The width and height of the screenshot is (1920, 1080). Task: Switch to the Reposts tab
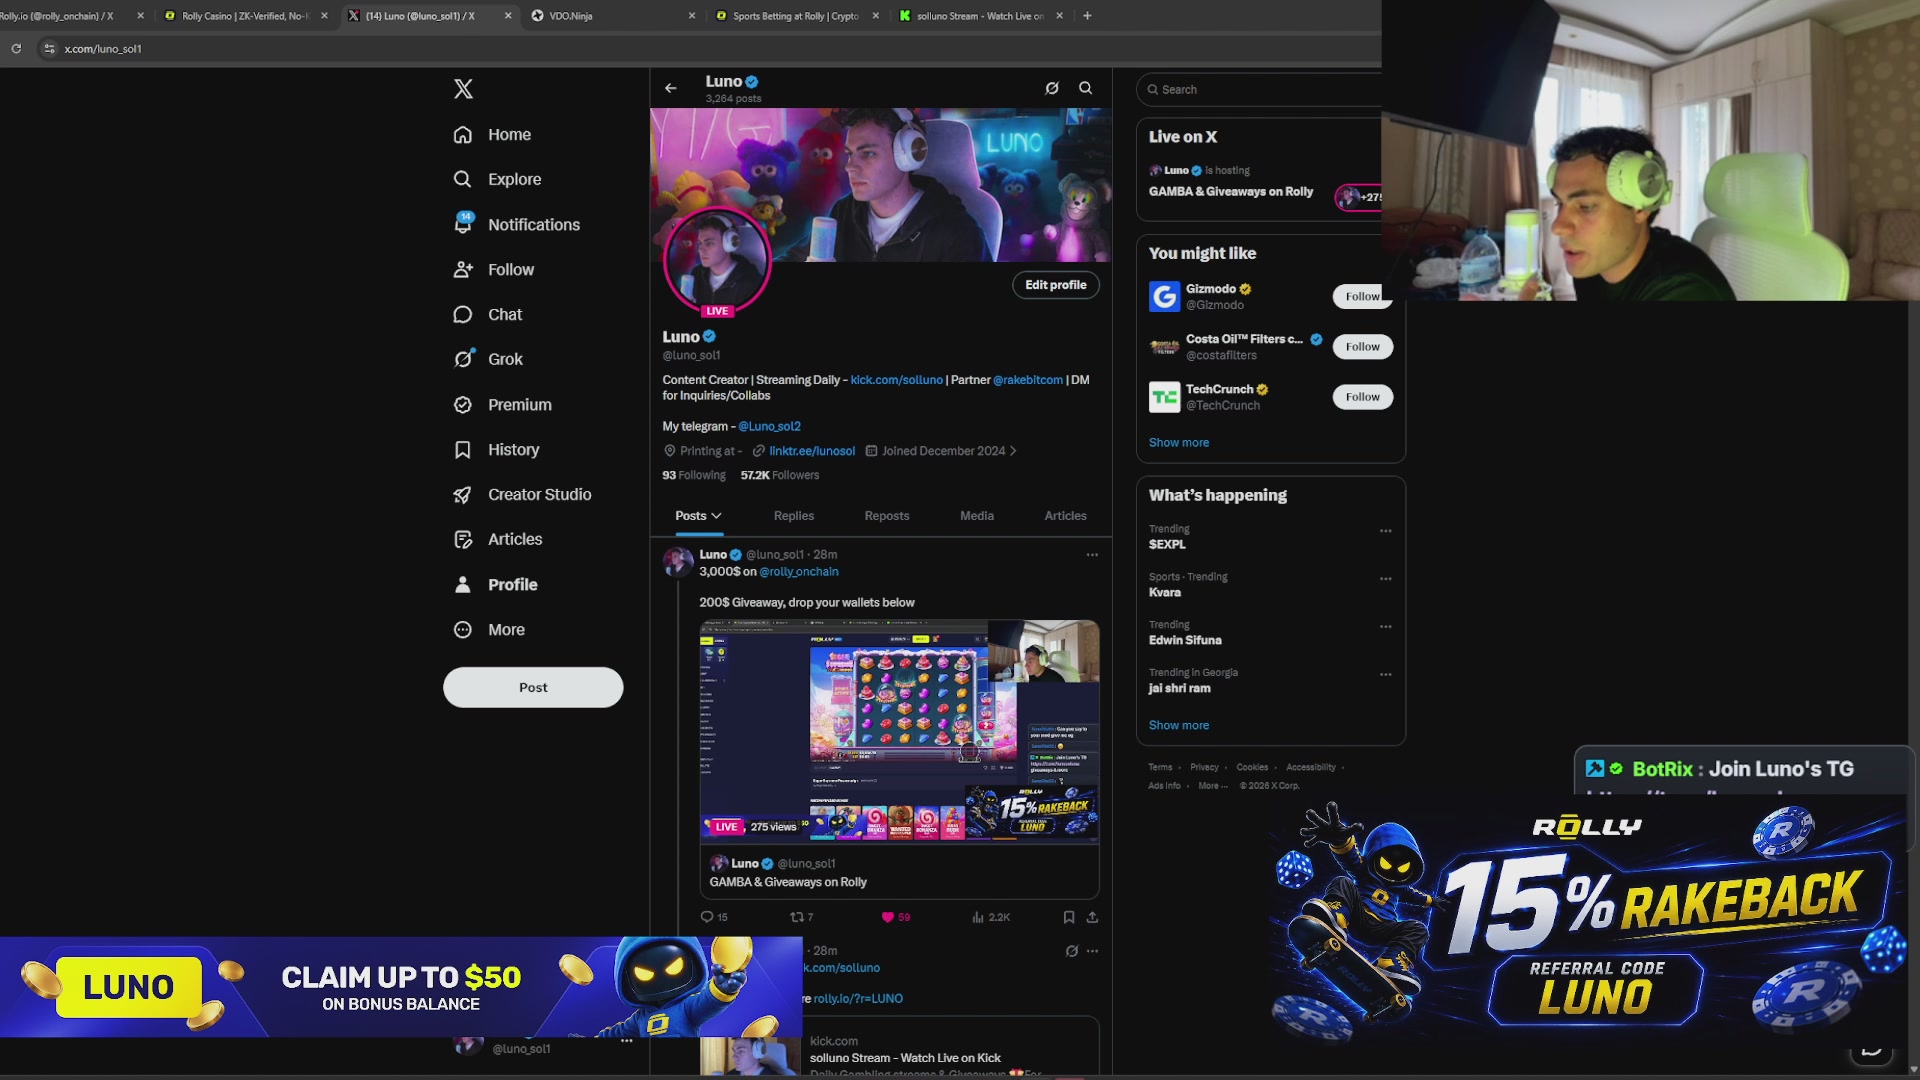point(887,516)
